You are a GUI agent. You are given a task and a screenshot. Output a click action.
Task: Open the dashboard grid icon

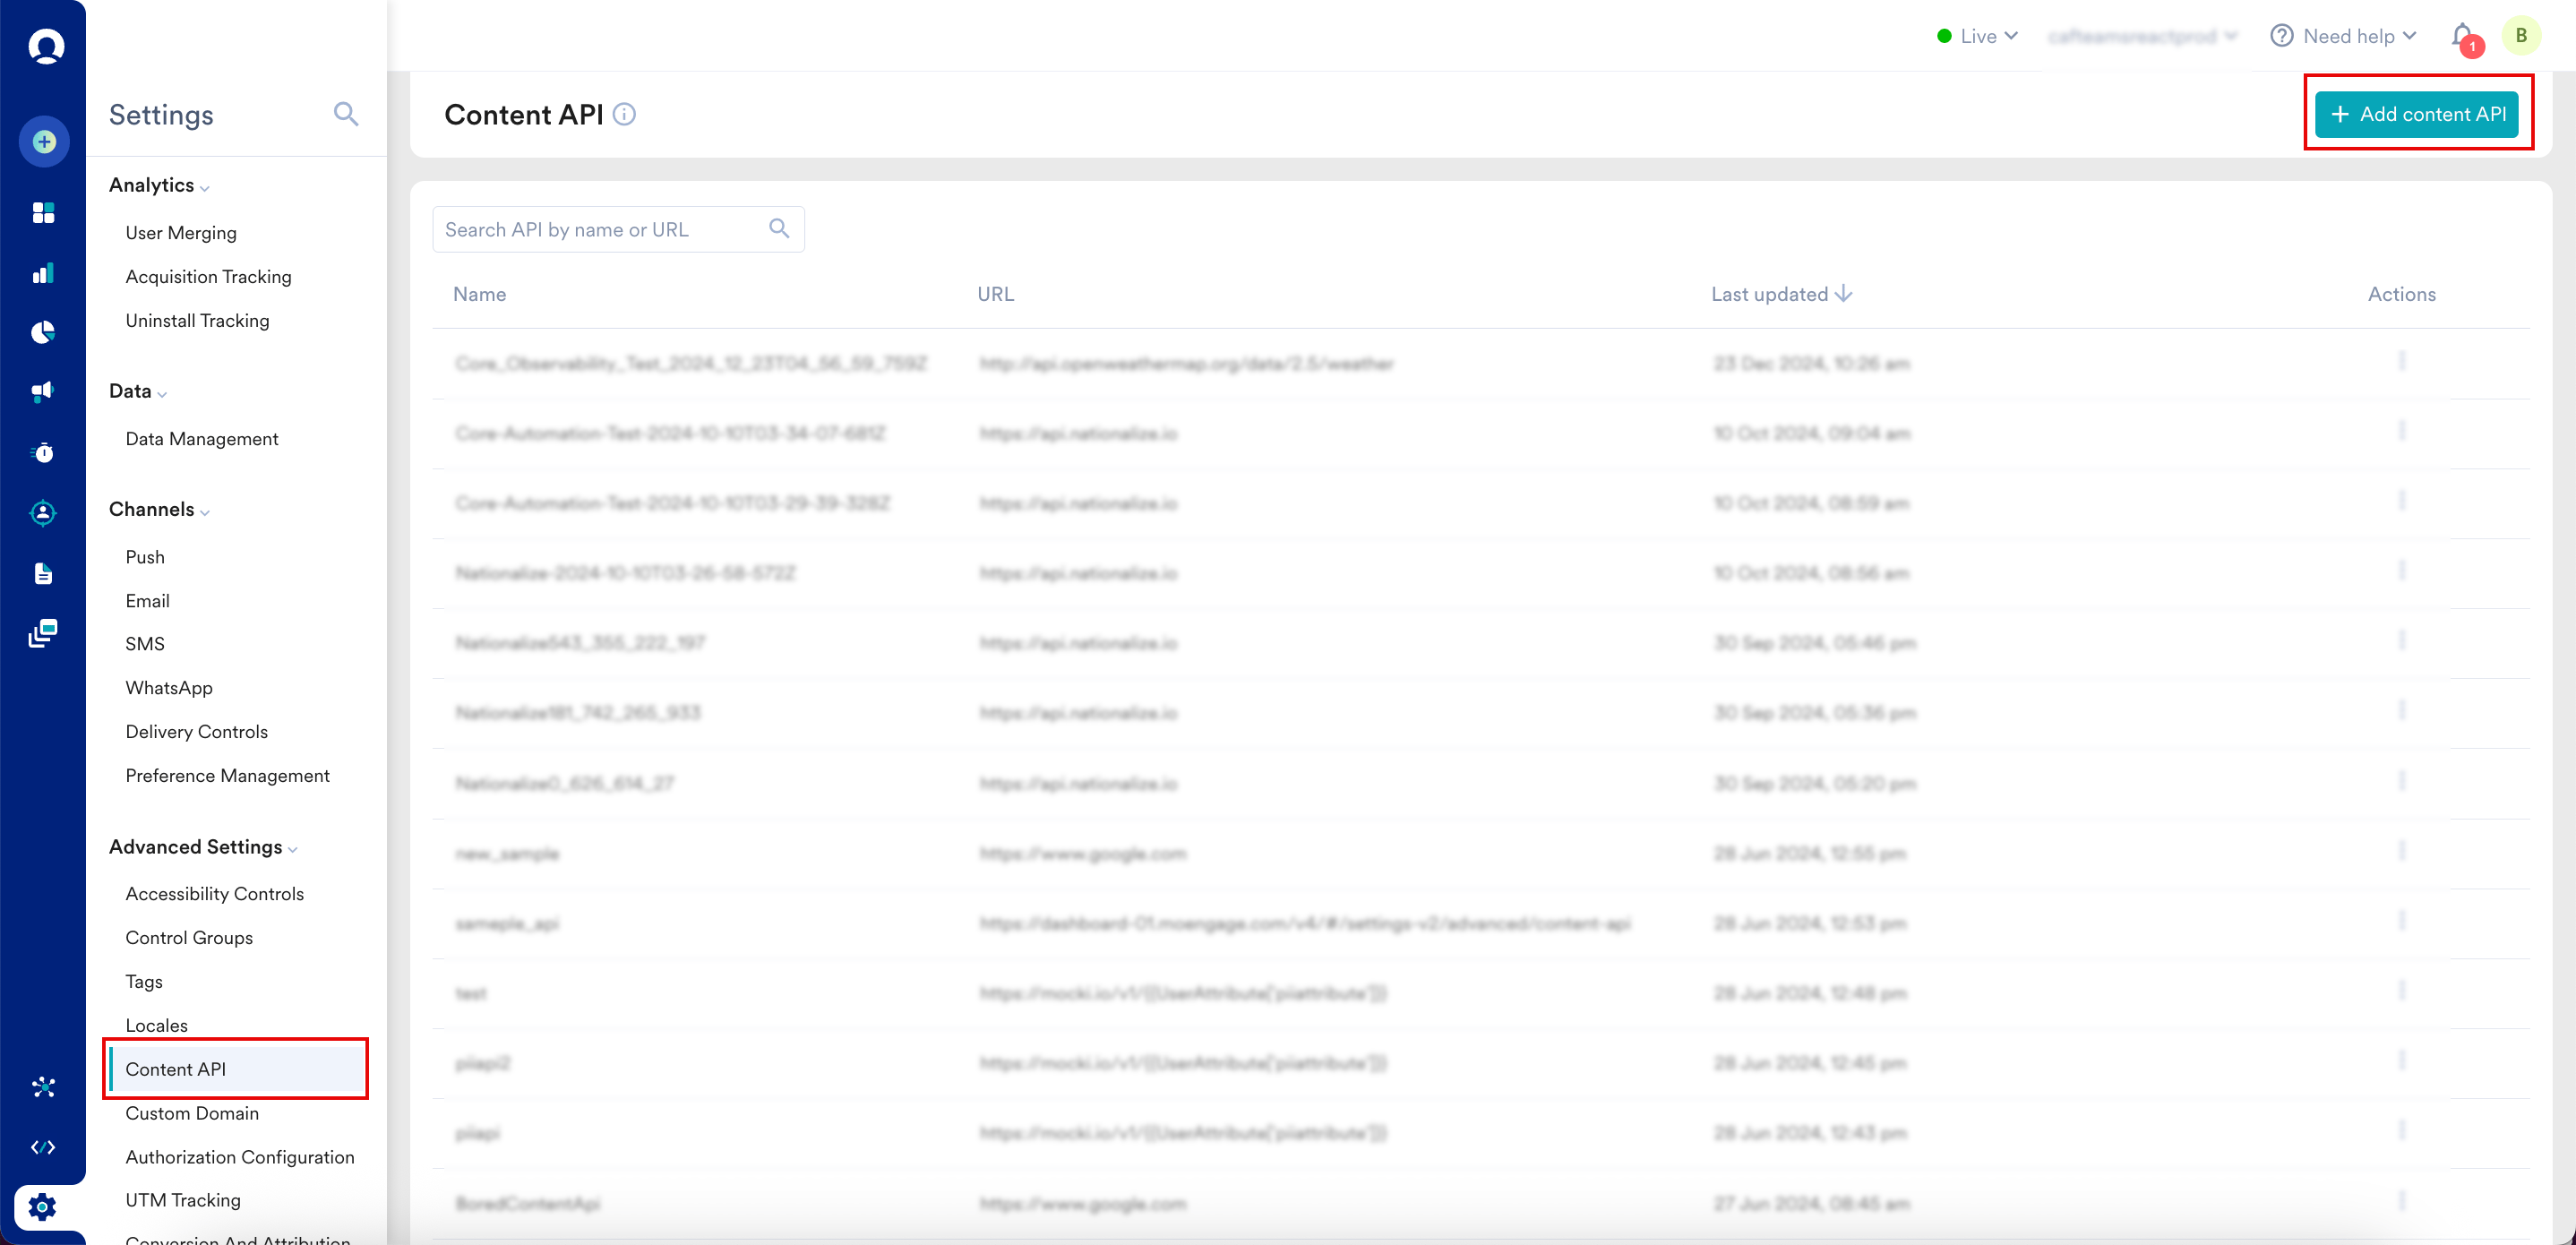pos(43,213)
